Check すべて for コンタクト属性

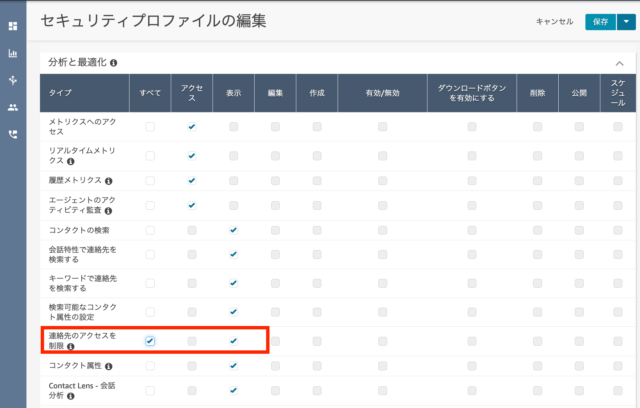pos(150,366)
